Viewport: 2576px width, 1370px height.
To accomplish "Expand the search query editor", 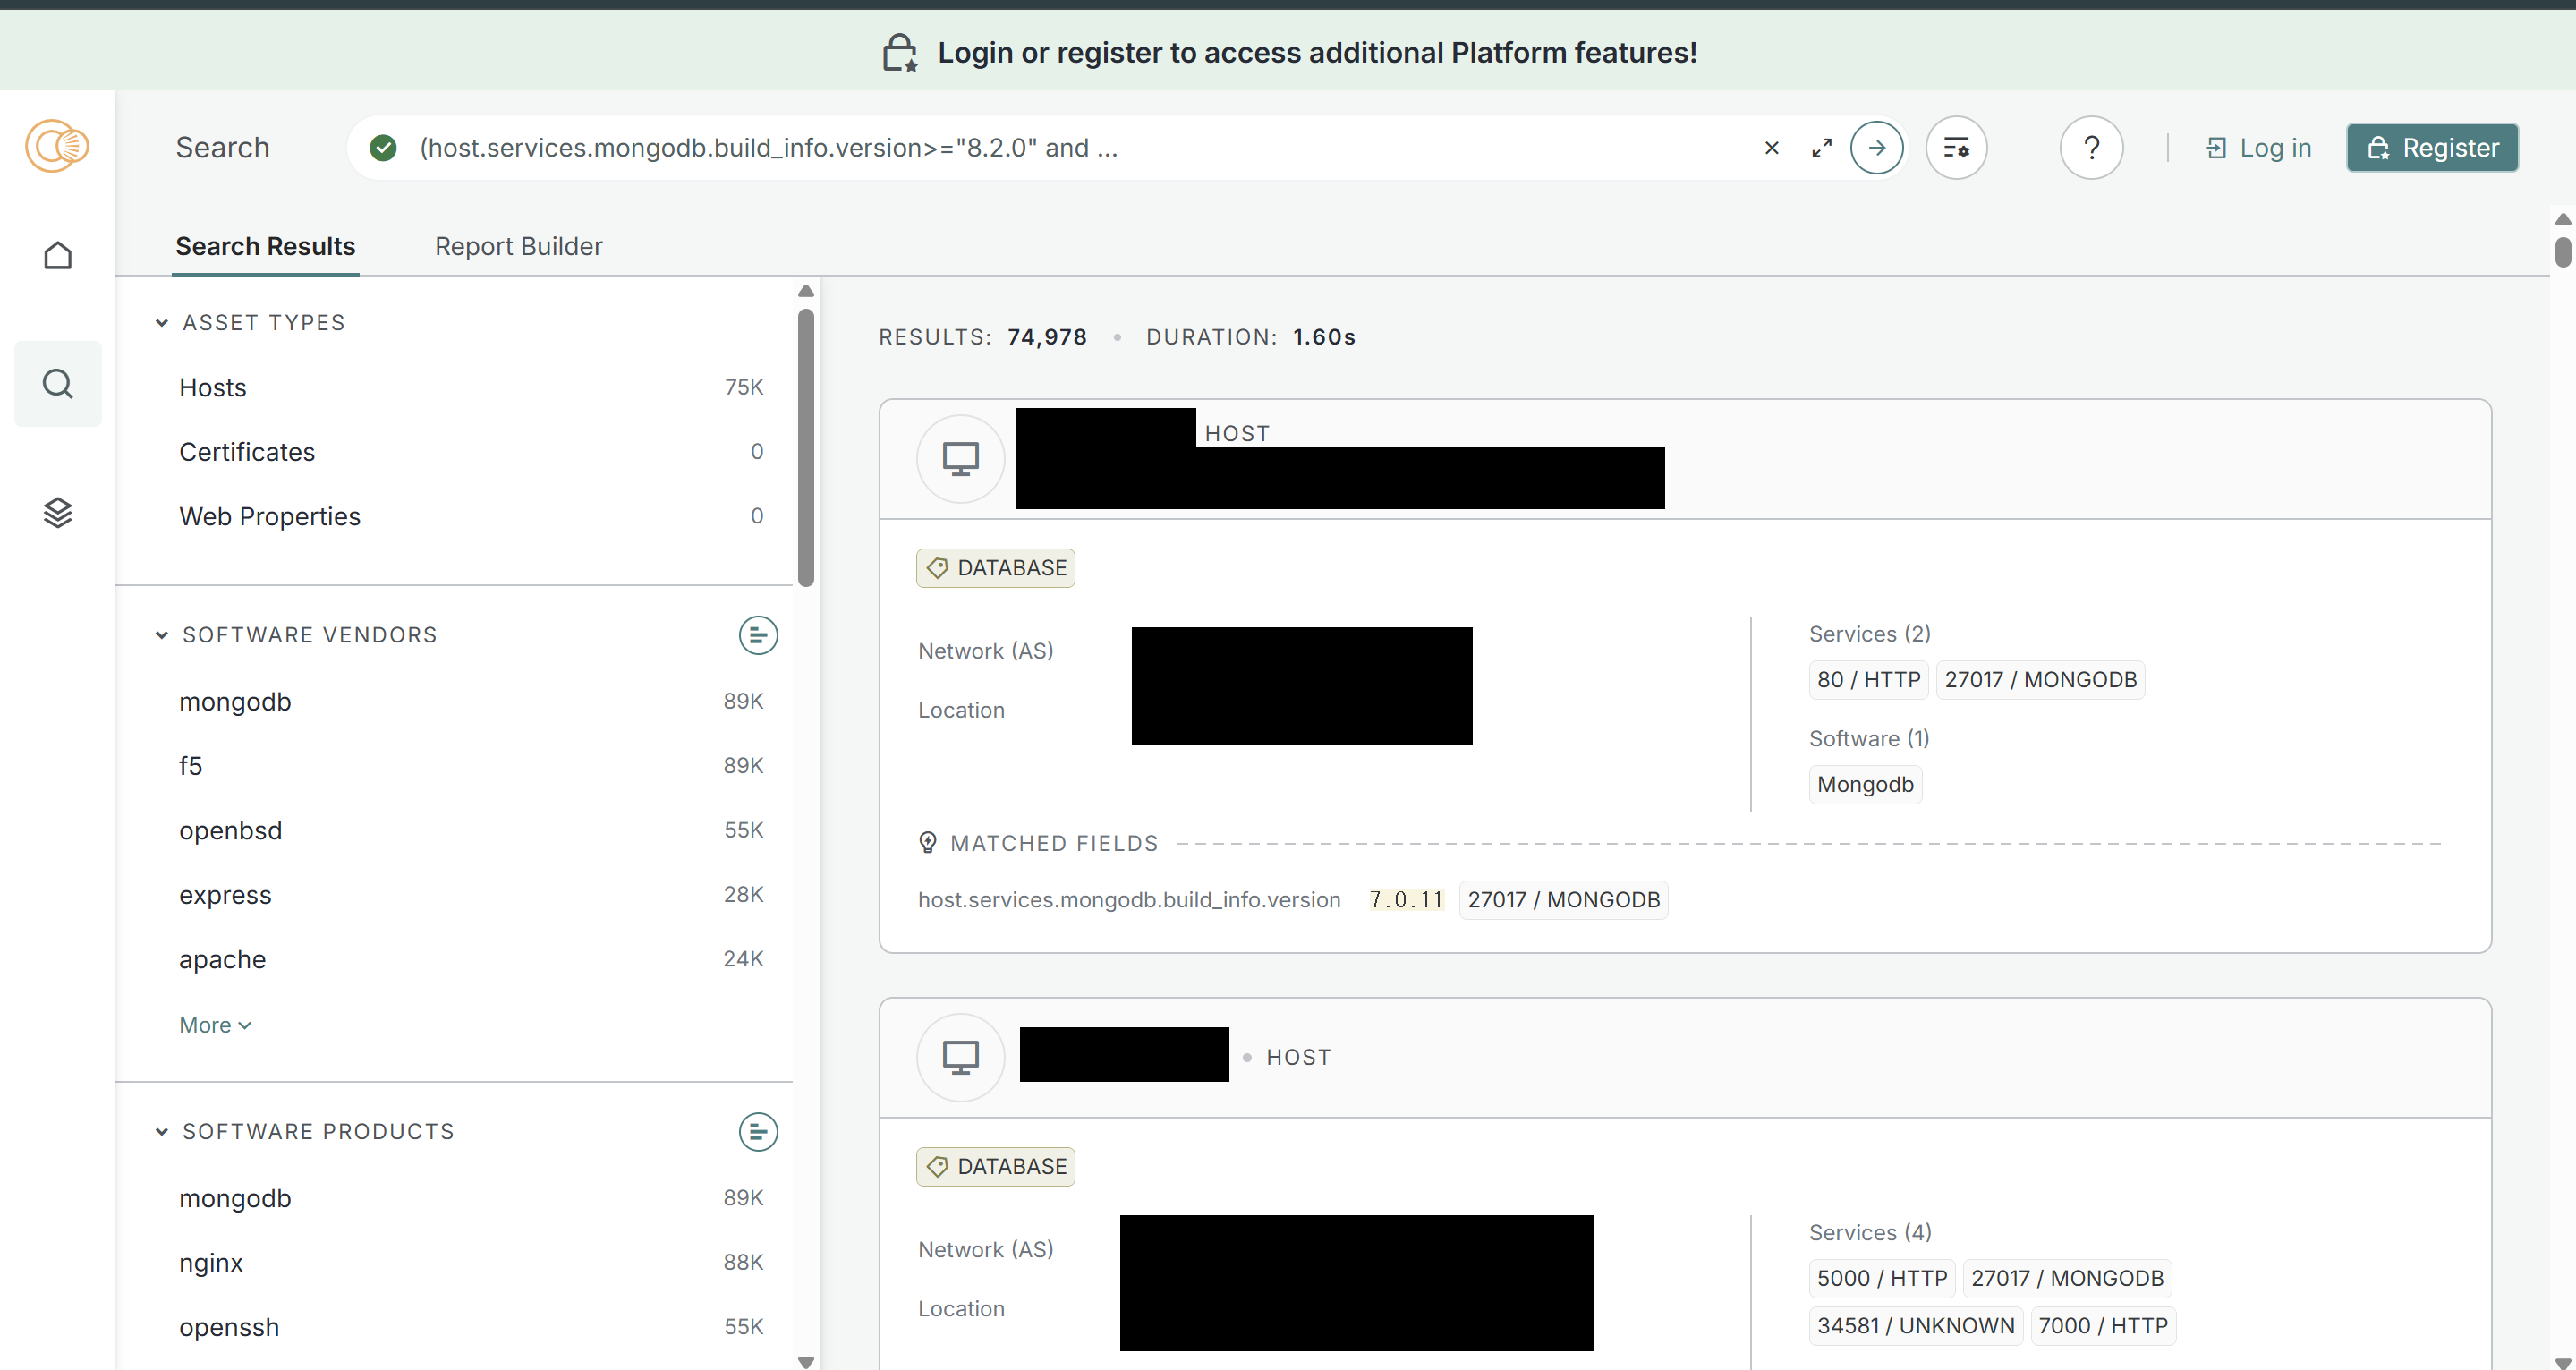I will coord(1822,148).
